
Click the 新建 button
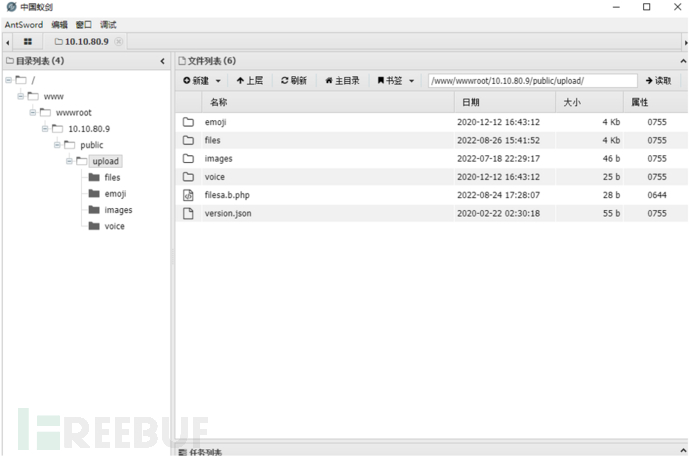coord(196,80)
